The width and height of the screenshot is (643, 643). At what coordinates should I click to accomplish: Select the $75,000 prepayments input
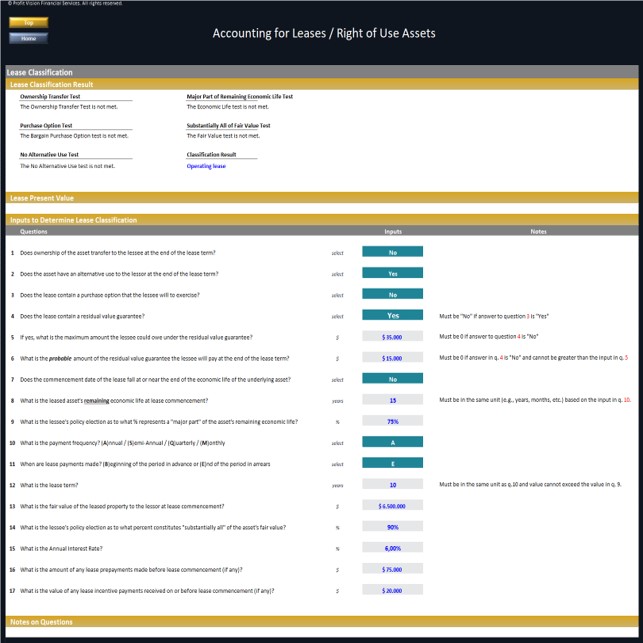tap(392, 569)
